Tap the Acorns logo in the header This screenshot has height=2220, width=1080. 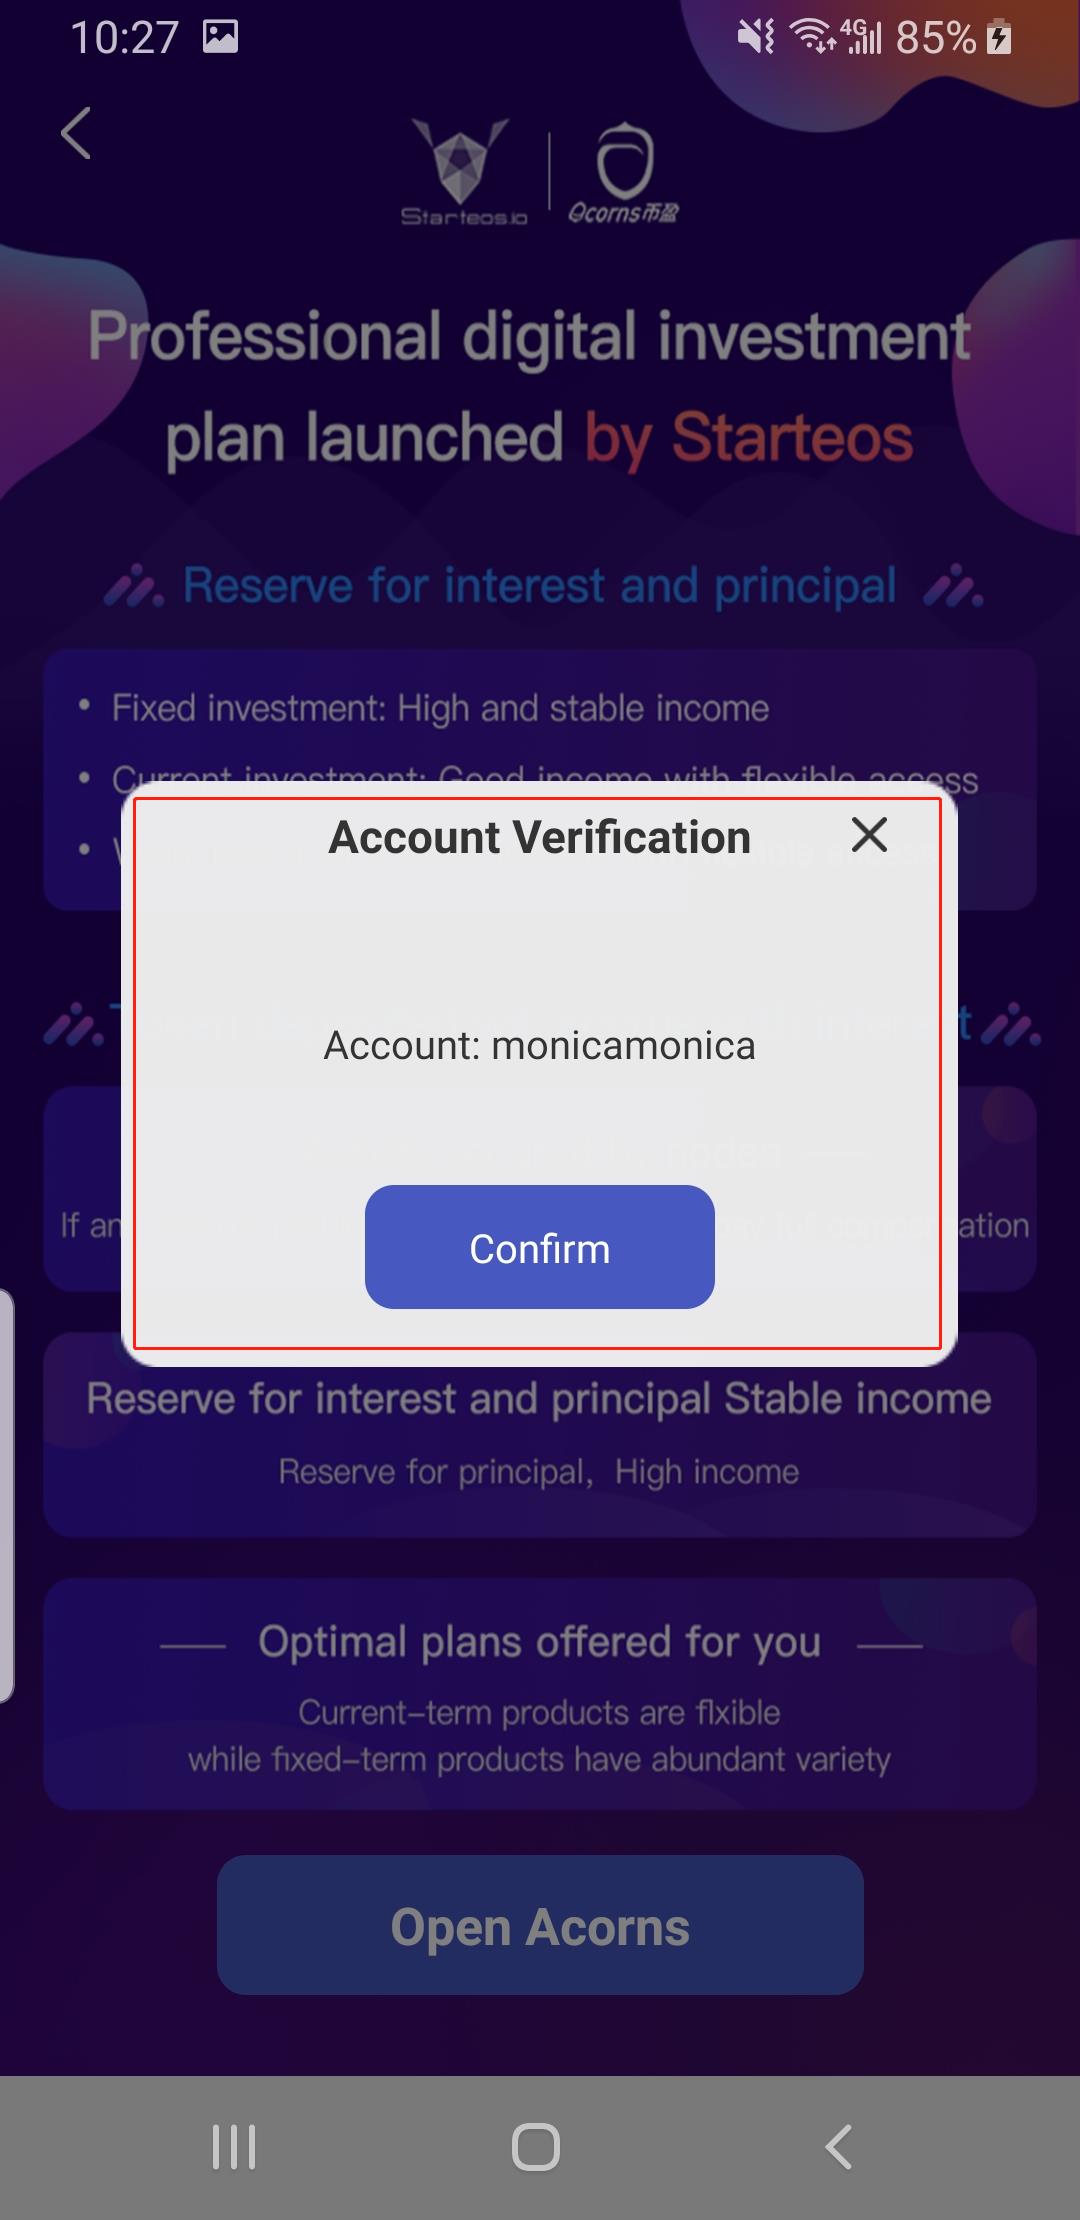pos(623,172)
